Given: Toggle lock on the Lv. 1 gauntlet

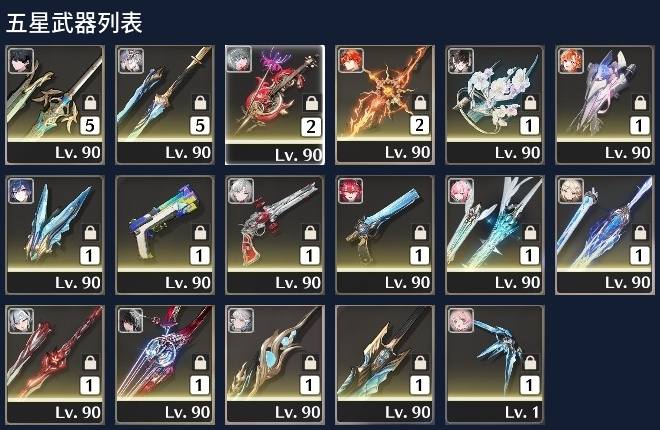Looking at the screenshot, I should coord(530,362).
